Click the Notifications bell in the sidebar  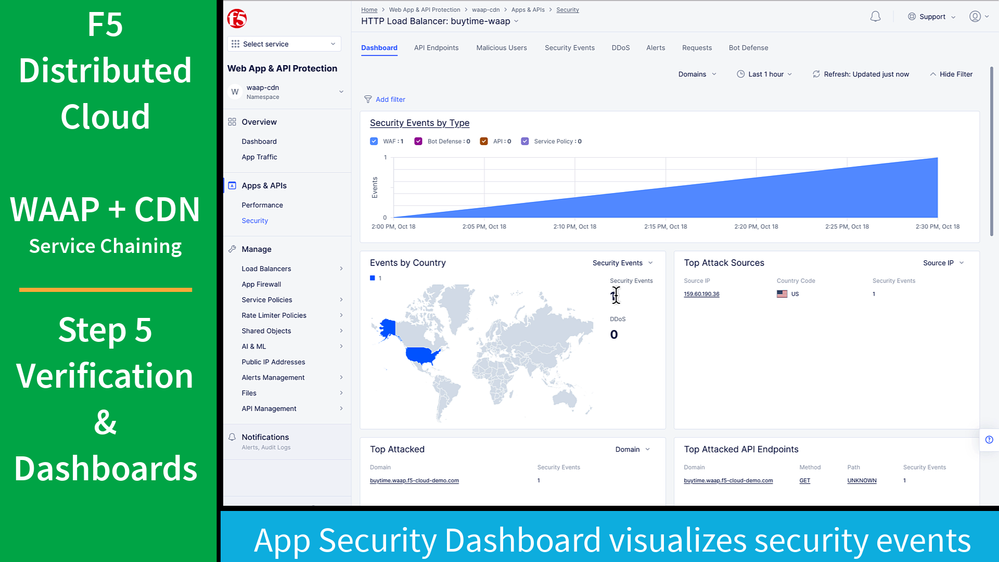(x=232, y=437)
